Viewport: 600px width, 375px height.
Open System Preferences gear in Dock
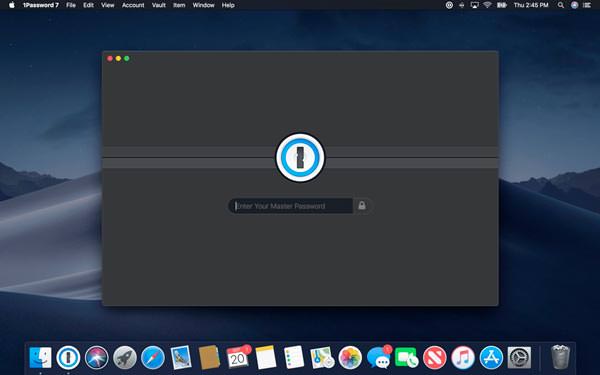(x=519, y=357)
